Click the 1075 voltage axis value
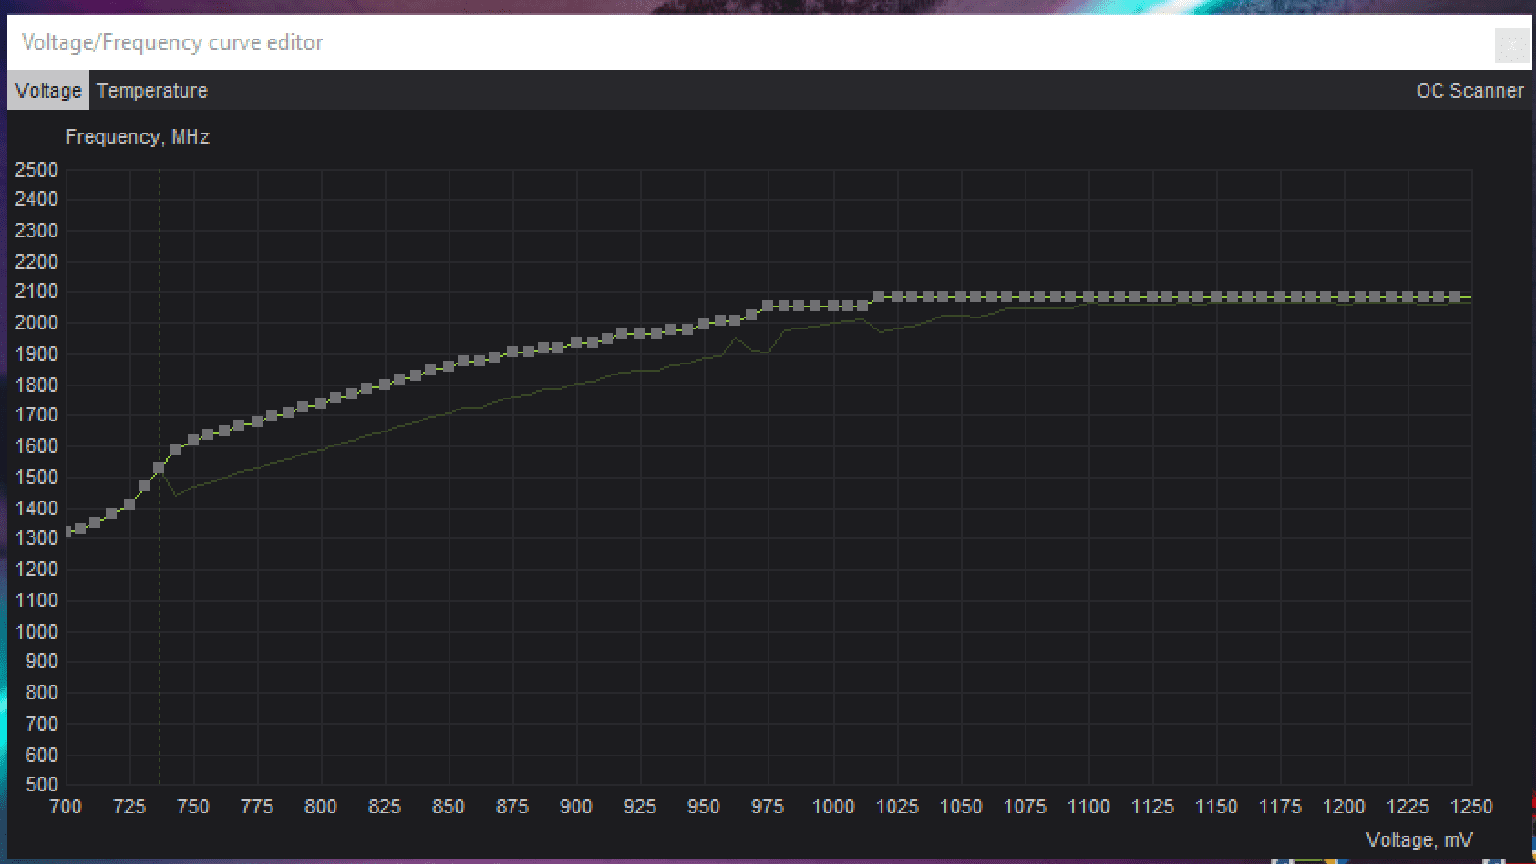Viewport: 1536px width, 864px height. 1025,807
